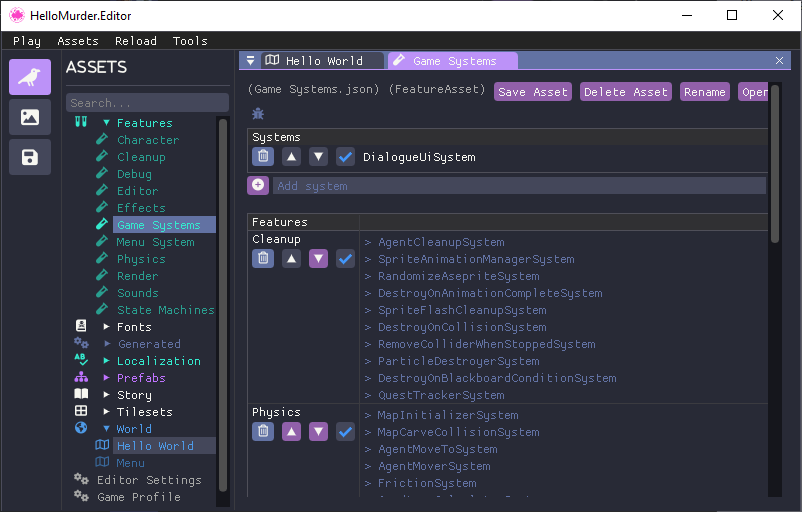Viewport: 802px width, 512px height.
Task: Click the bug icon under the asset name
Action: pos(257,114)
